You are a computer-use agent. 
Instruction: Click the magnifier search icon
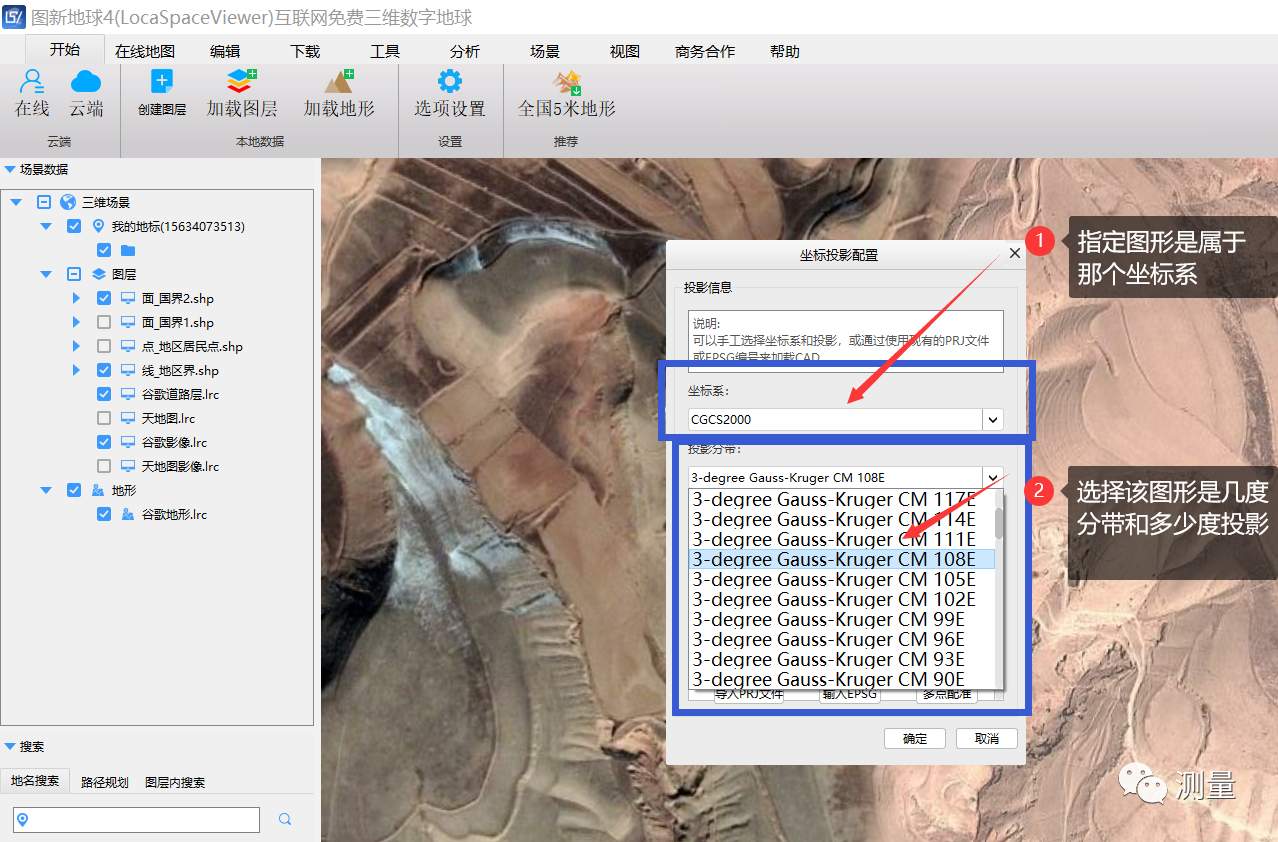(285, 819)
